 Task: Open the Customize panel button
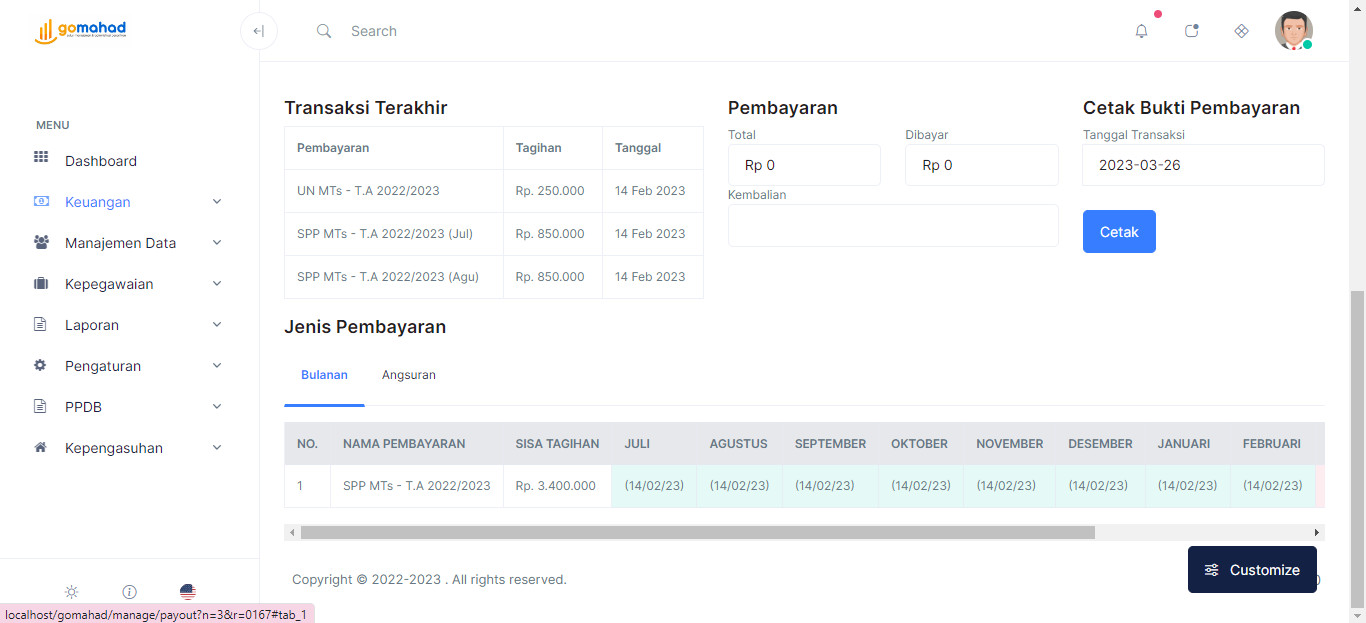[1251, 570]
